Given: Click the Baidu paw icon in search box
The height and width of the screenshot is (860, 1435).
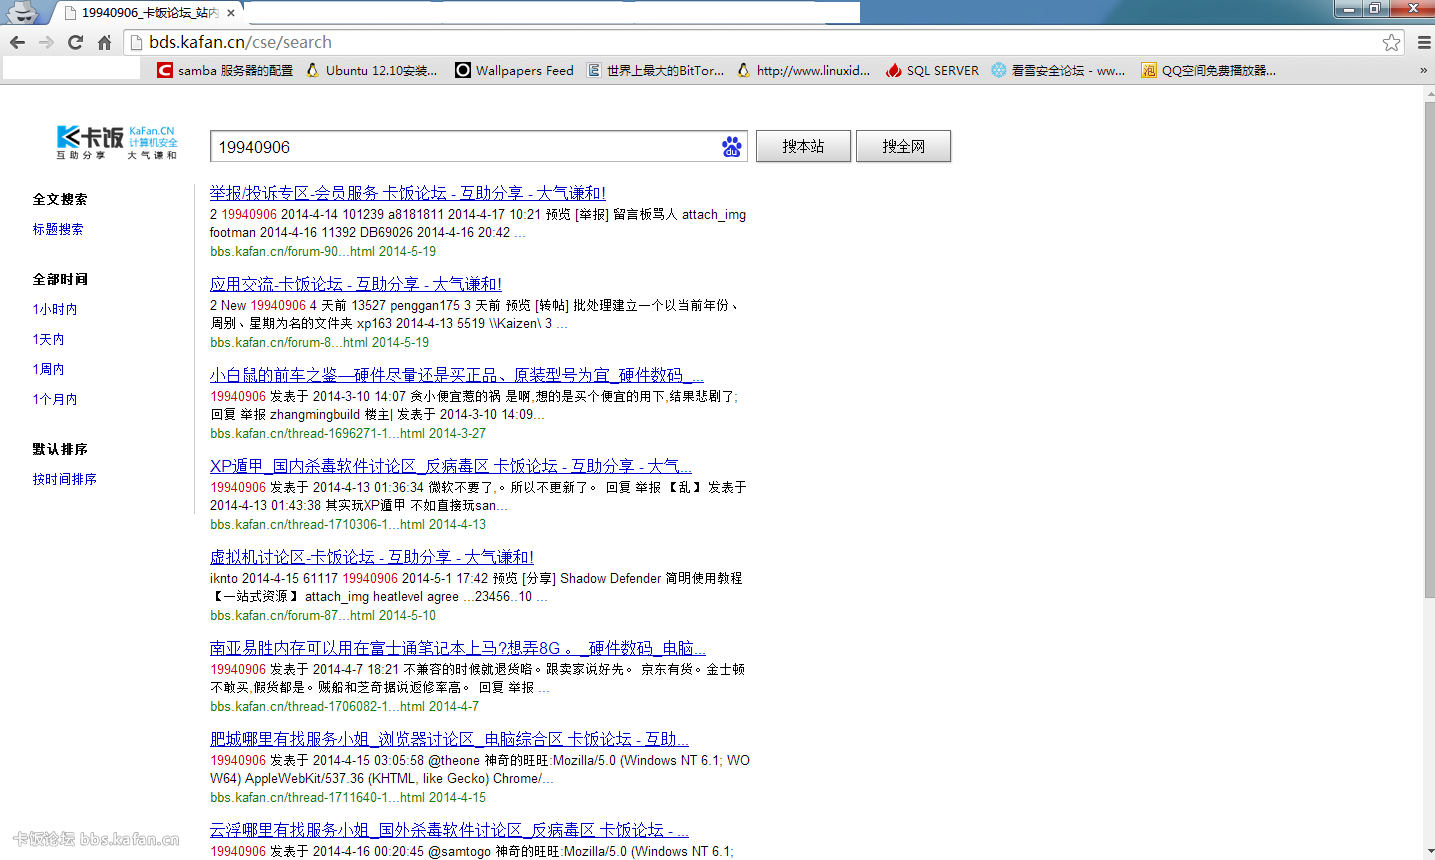Looking at the screenshot, I should 732,146.
